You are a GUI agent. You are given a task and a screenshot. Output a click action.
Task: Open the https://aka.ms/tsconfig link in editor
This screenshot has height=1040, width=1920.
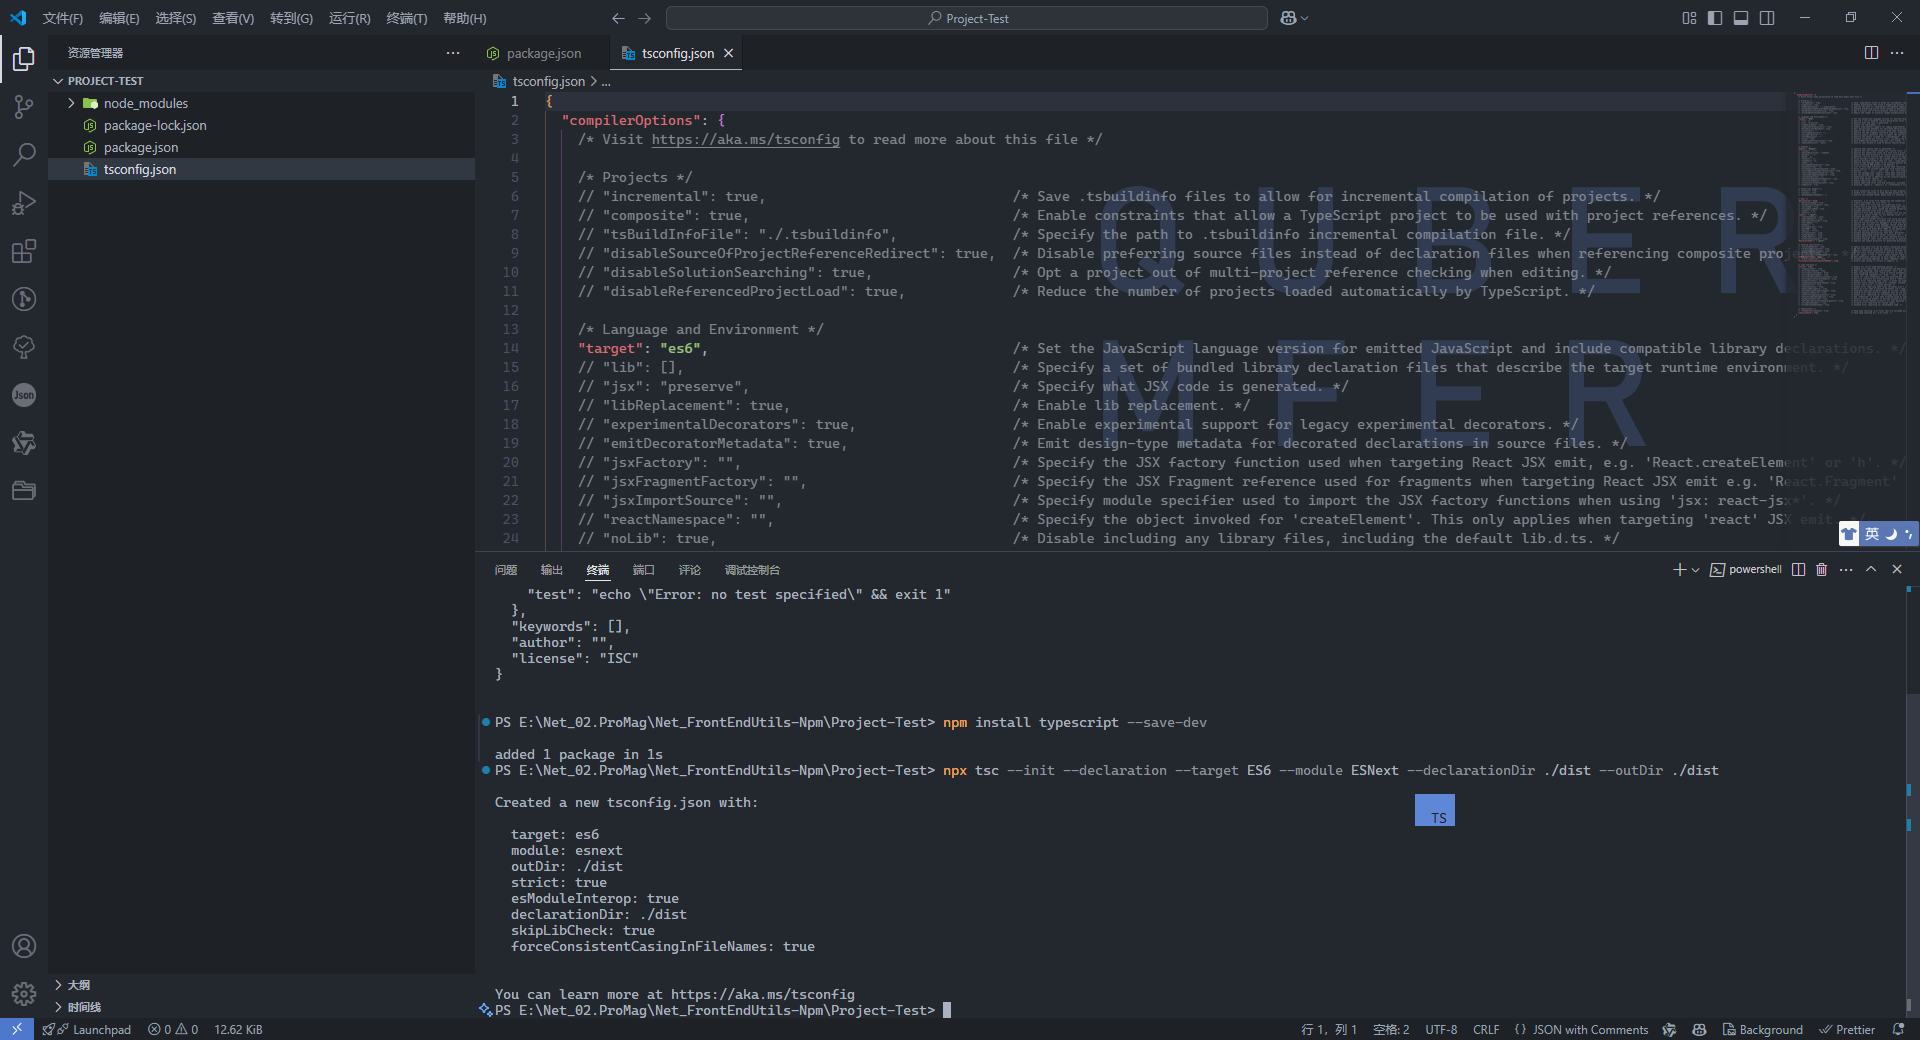[x=745, y=140]
